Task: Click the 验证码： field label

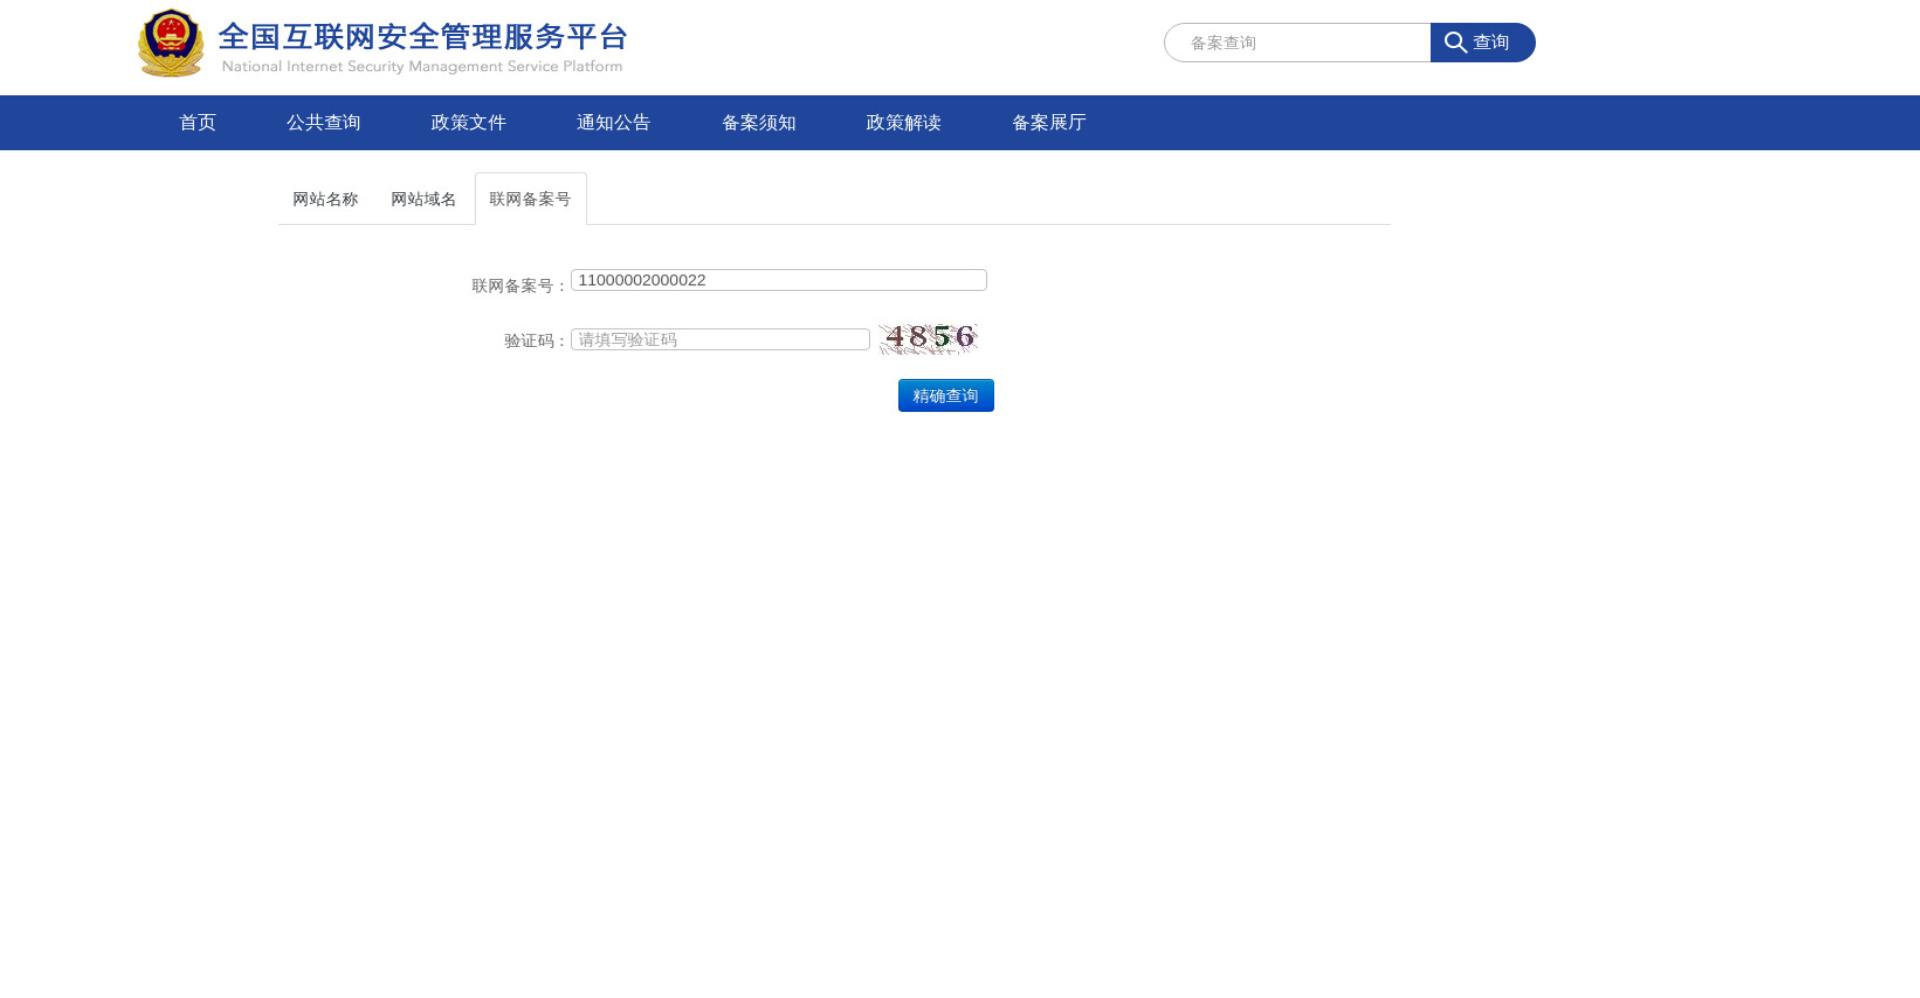Action: pyautogui.click(x=535, y=341)
